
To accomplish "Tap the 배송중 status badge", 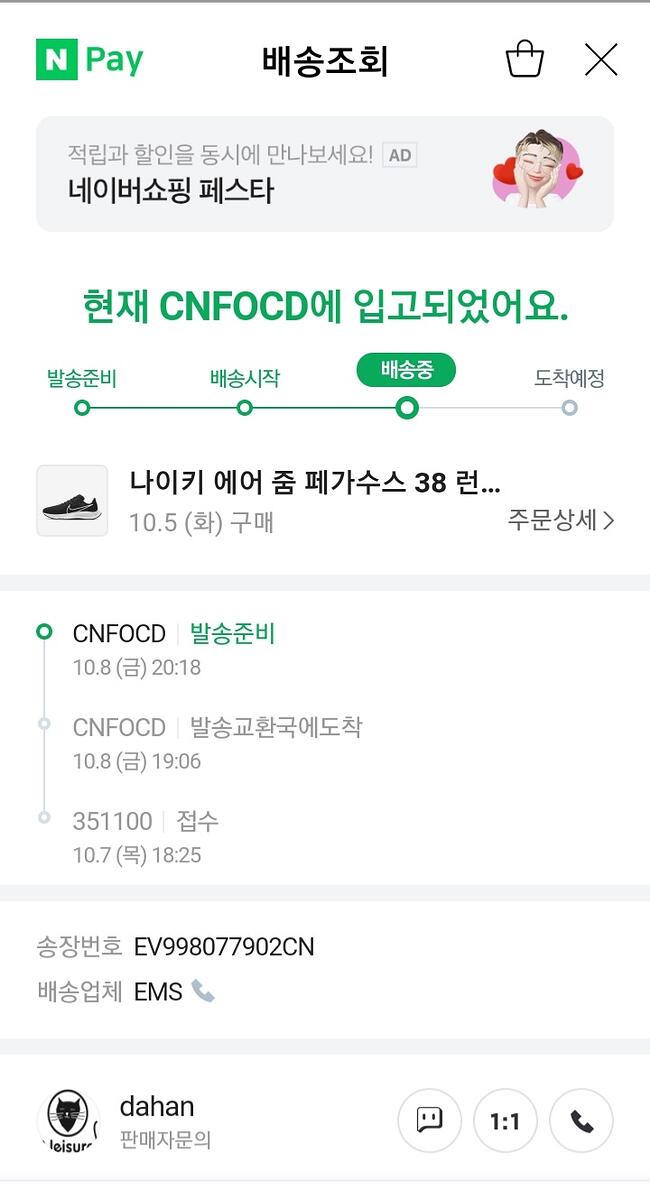I will (x=407, y=370).
